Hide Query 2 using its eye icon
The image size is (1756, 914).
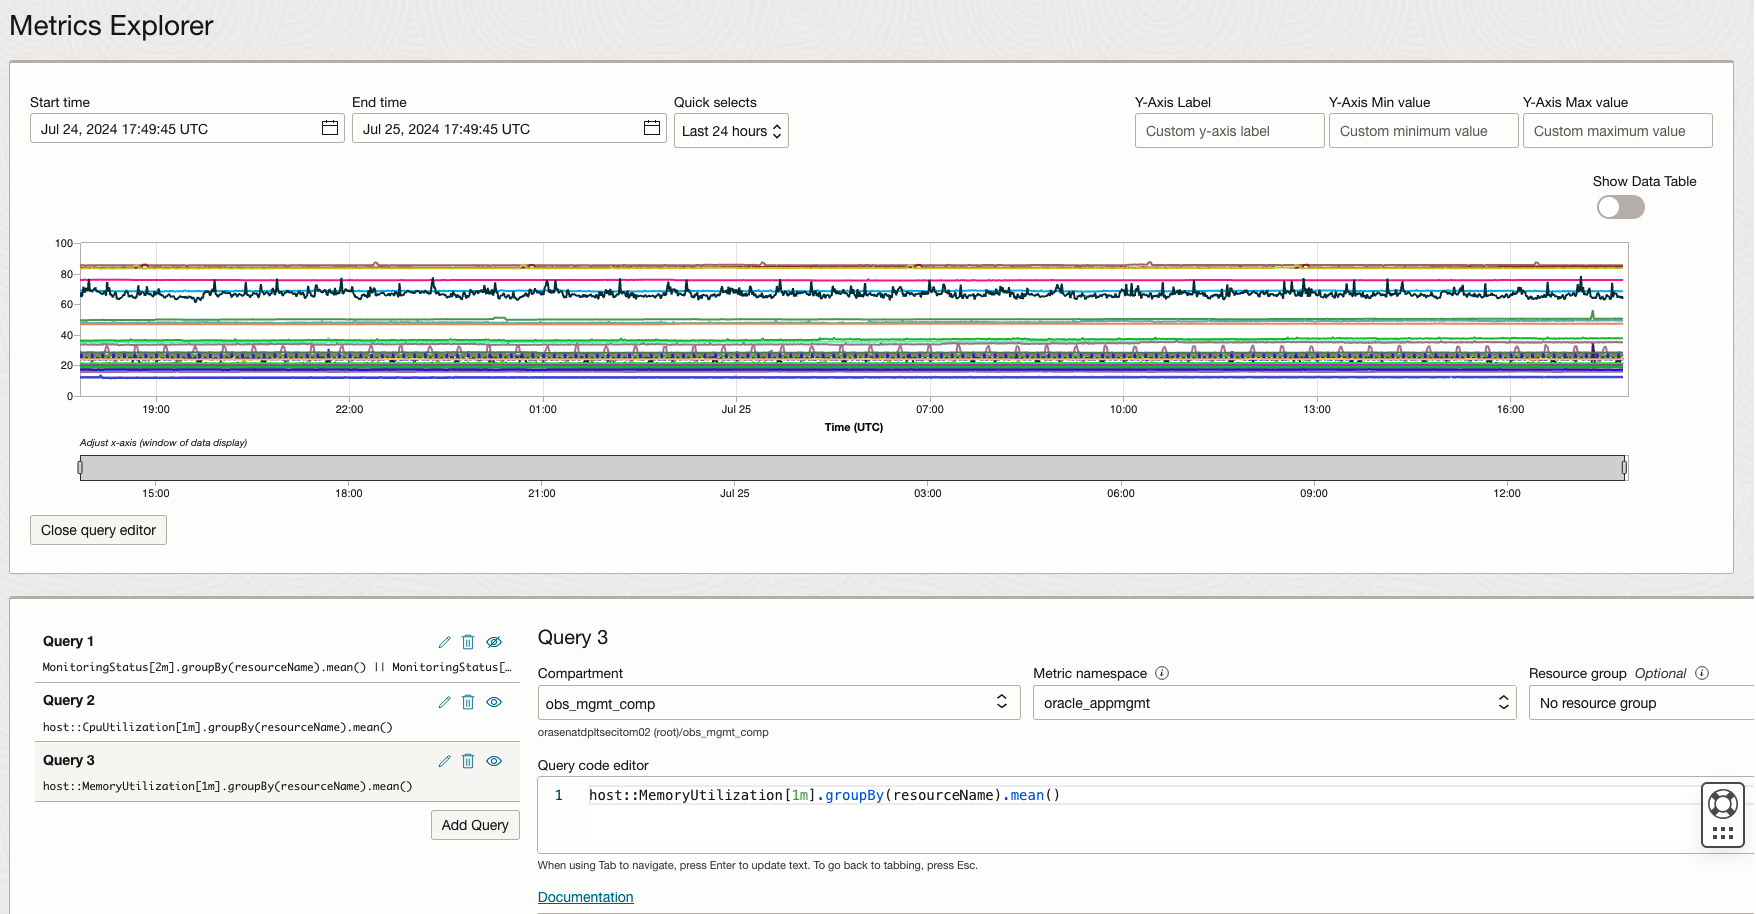[x=494, y=702]
